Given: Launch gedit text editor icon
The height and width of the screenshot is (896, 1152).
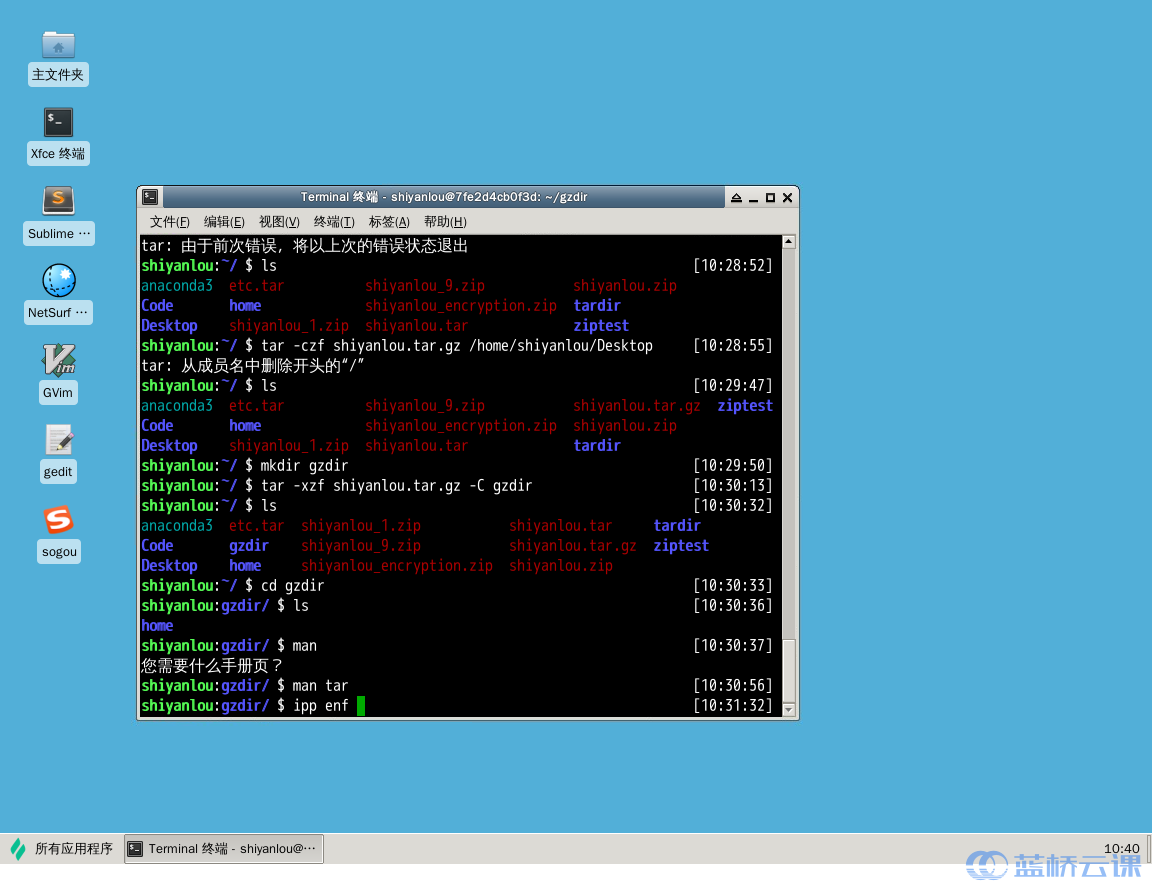Looking at the screenshot, I should pyautogui.click(x=58, y=439).
